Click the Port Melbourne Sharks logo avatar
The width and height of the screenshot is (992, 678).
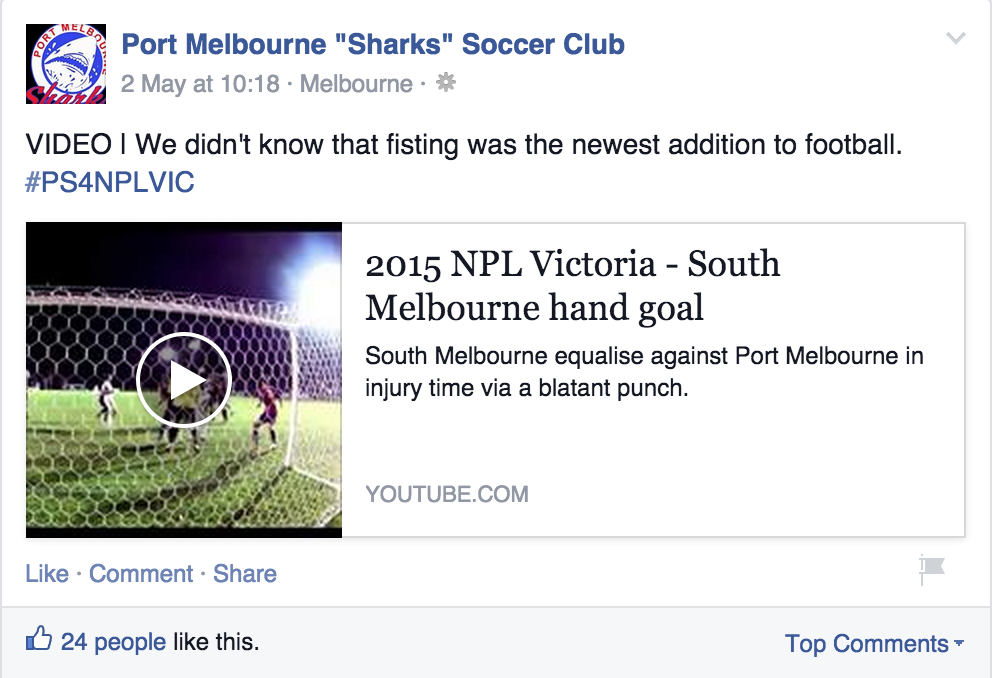66,64
